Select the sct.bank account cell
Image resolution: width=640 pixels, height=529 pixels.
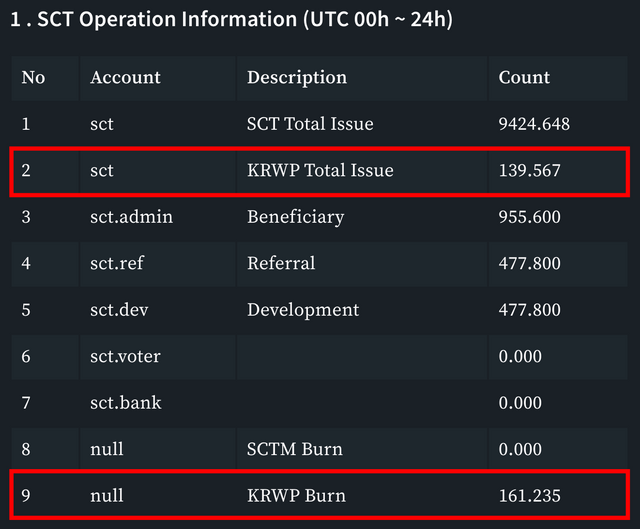click(126, 403)
